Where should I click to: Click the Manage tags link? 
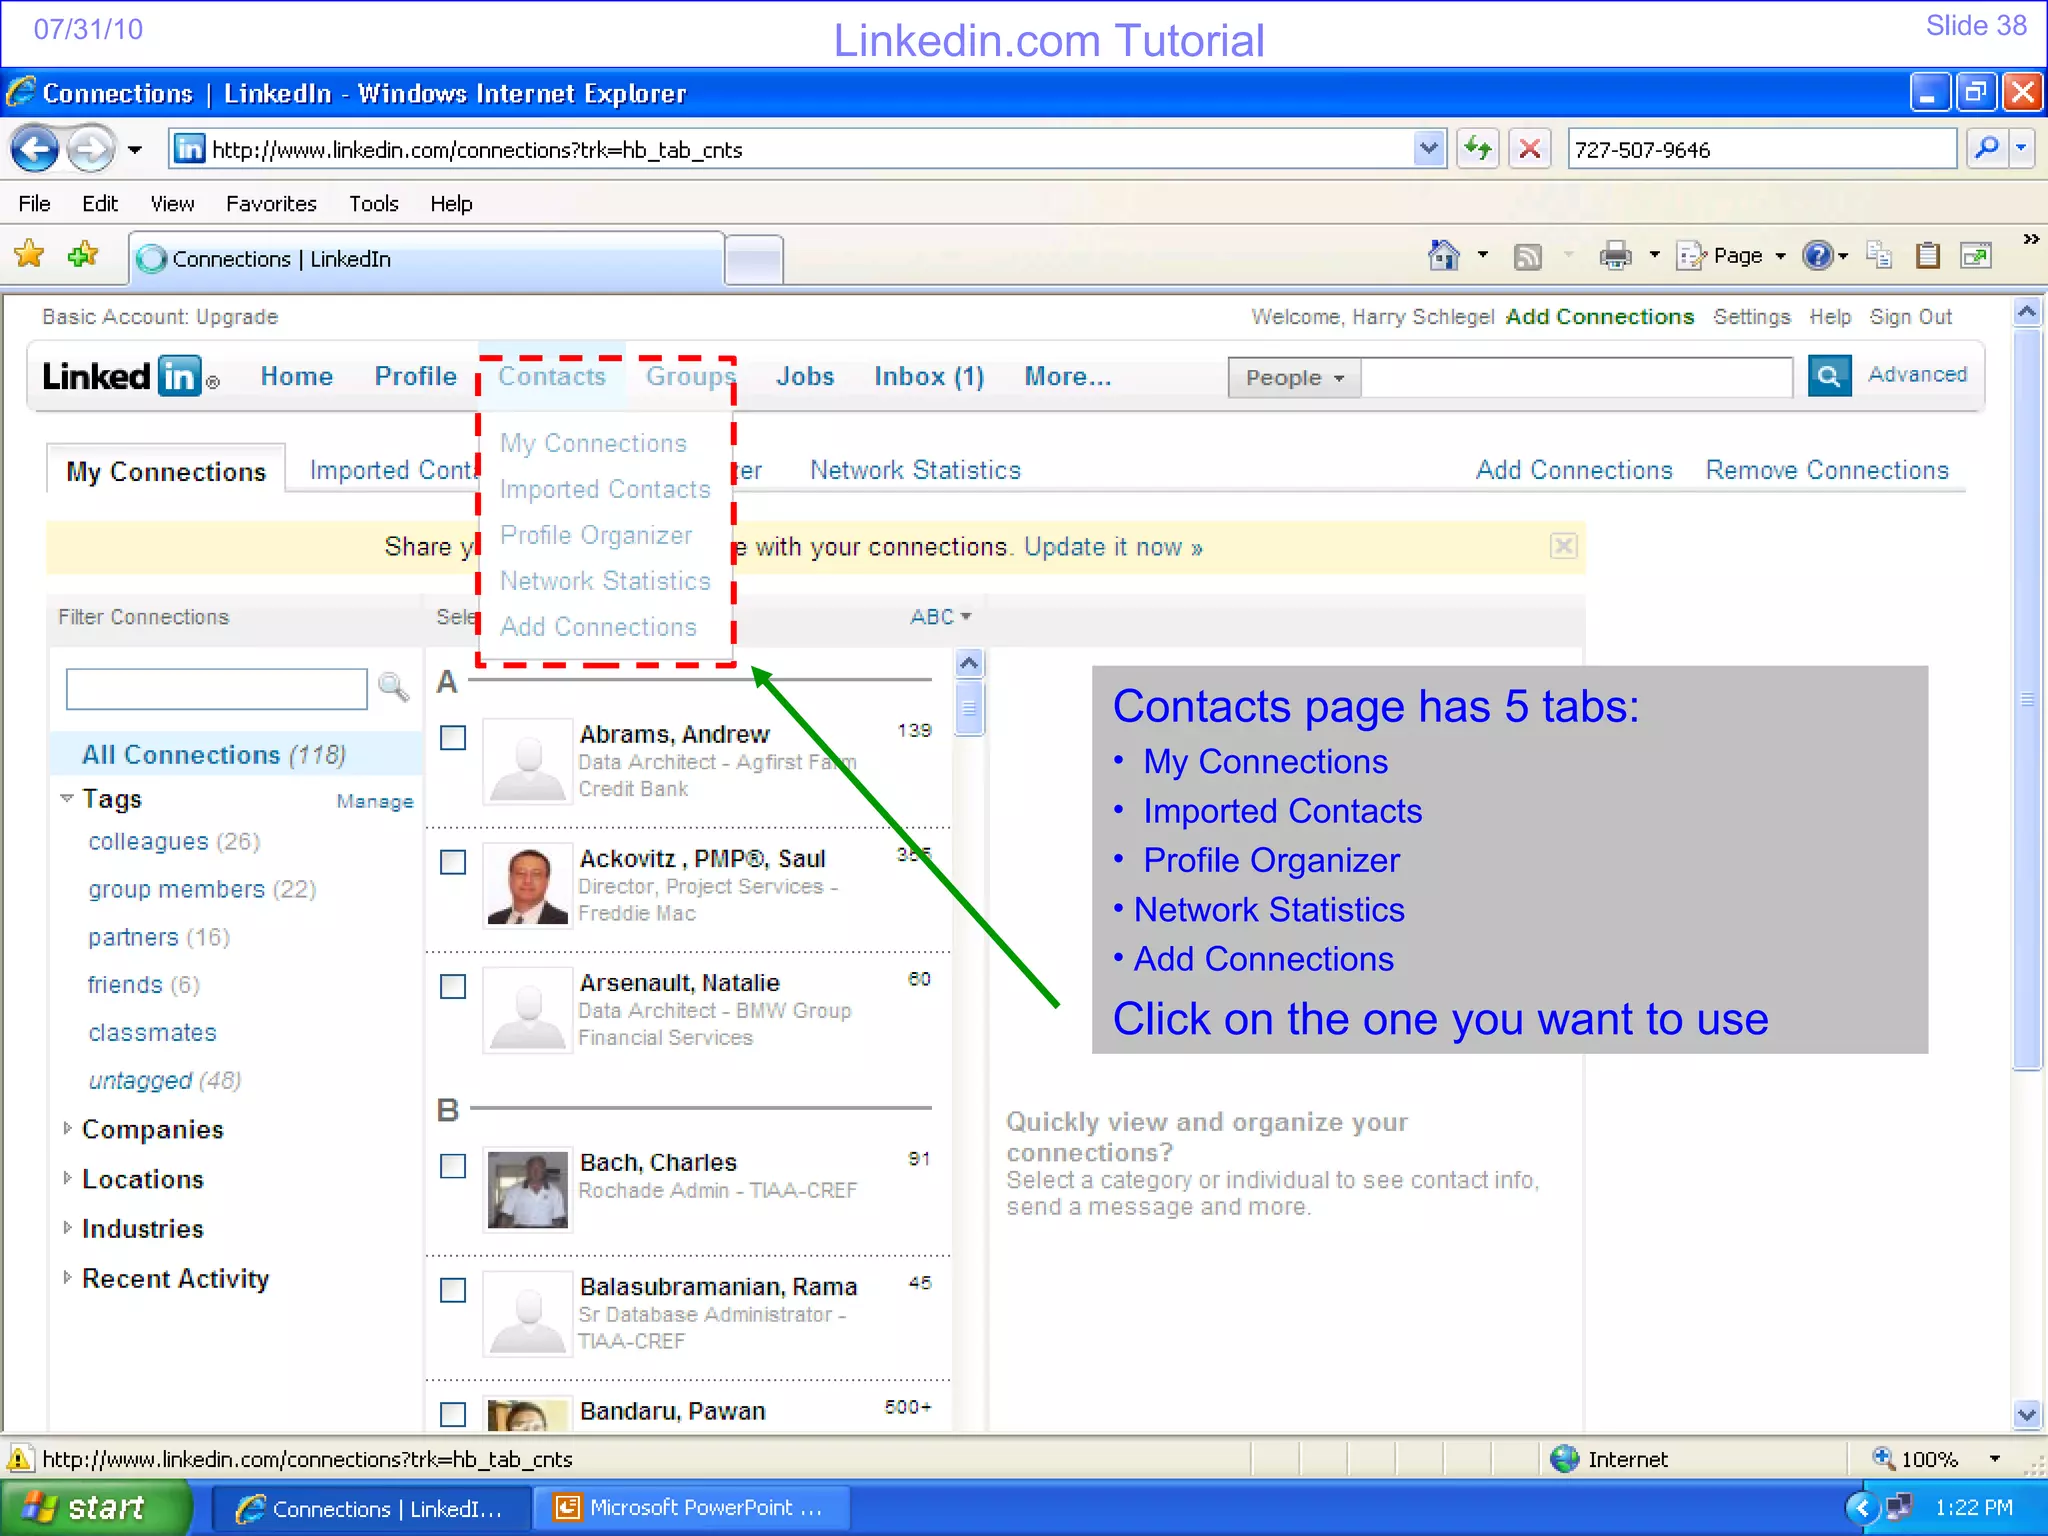pos(375,801)
